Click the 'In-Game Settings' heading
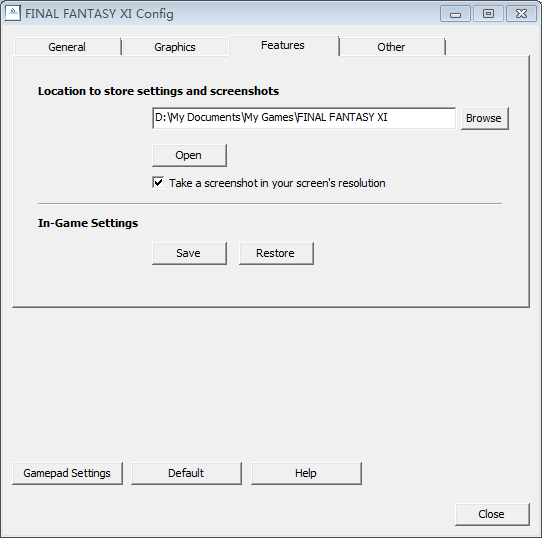This screenshot has width=542, height=538. point(88,223)
